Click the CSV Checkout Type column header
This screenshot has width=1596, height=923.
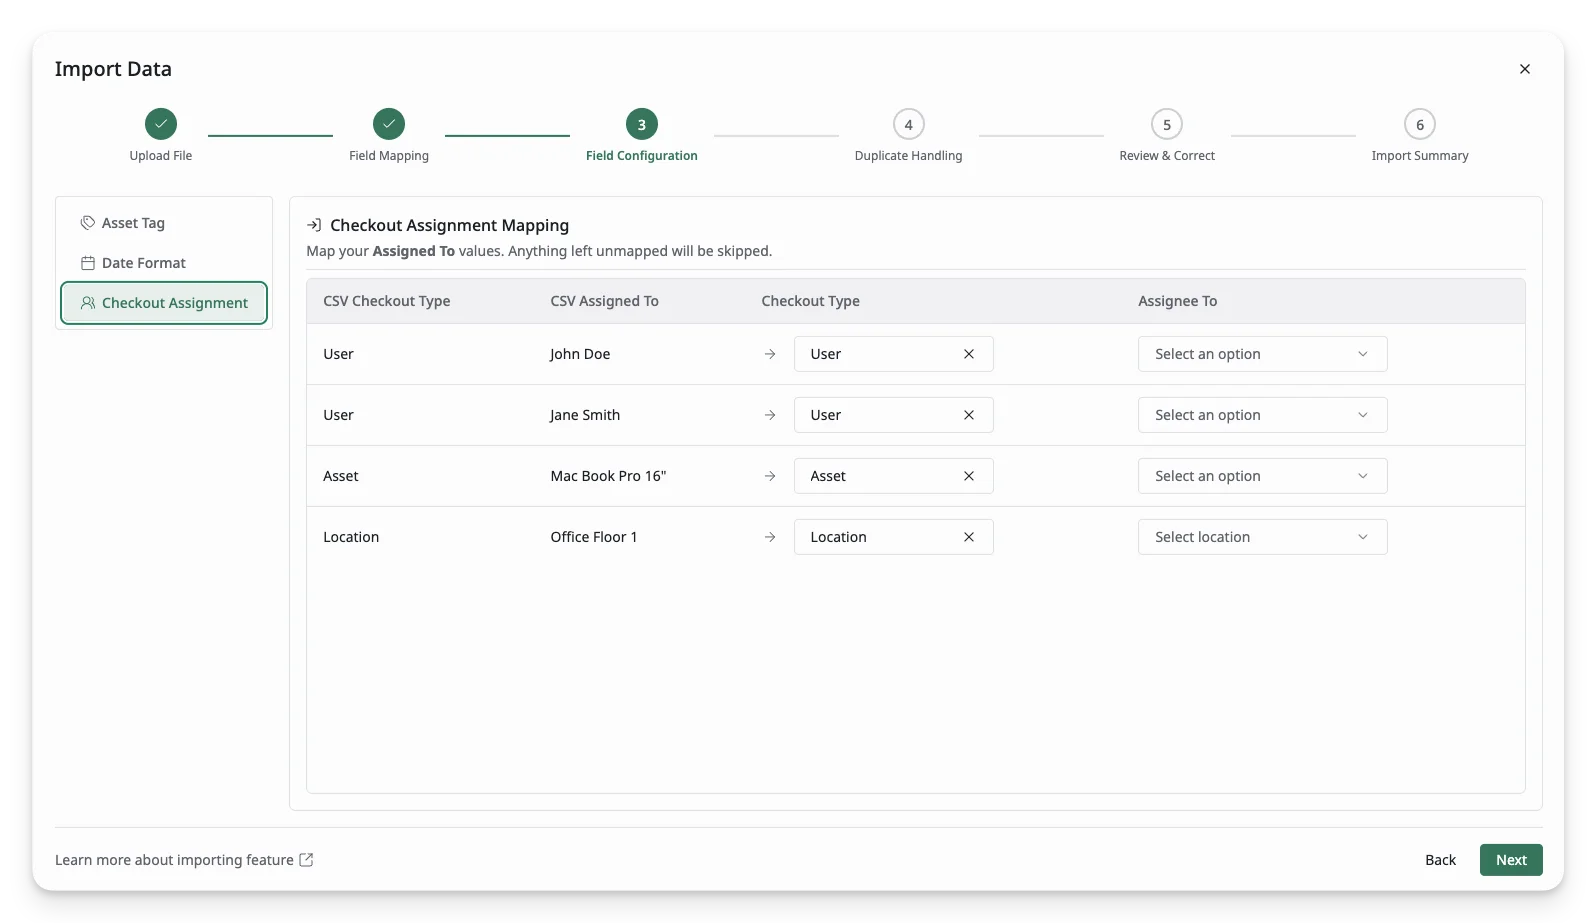click(x=387, y=301)
